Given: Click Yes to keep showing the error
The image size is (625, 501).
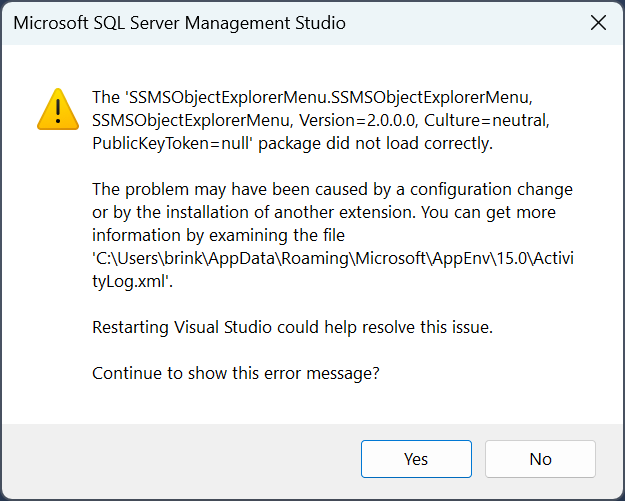Looking at the screenshot, I should tap(416, 459).
